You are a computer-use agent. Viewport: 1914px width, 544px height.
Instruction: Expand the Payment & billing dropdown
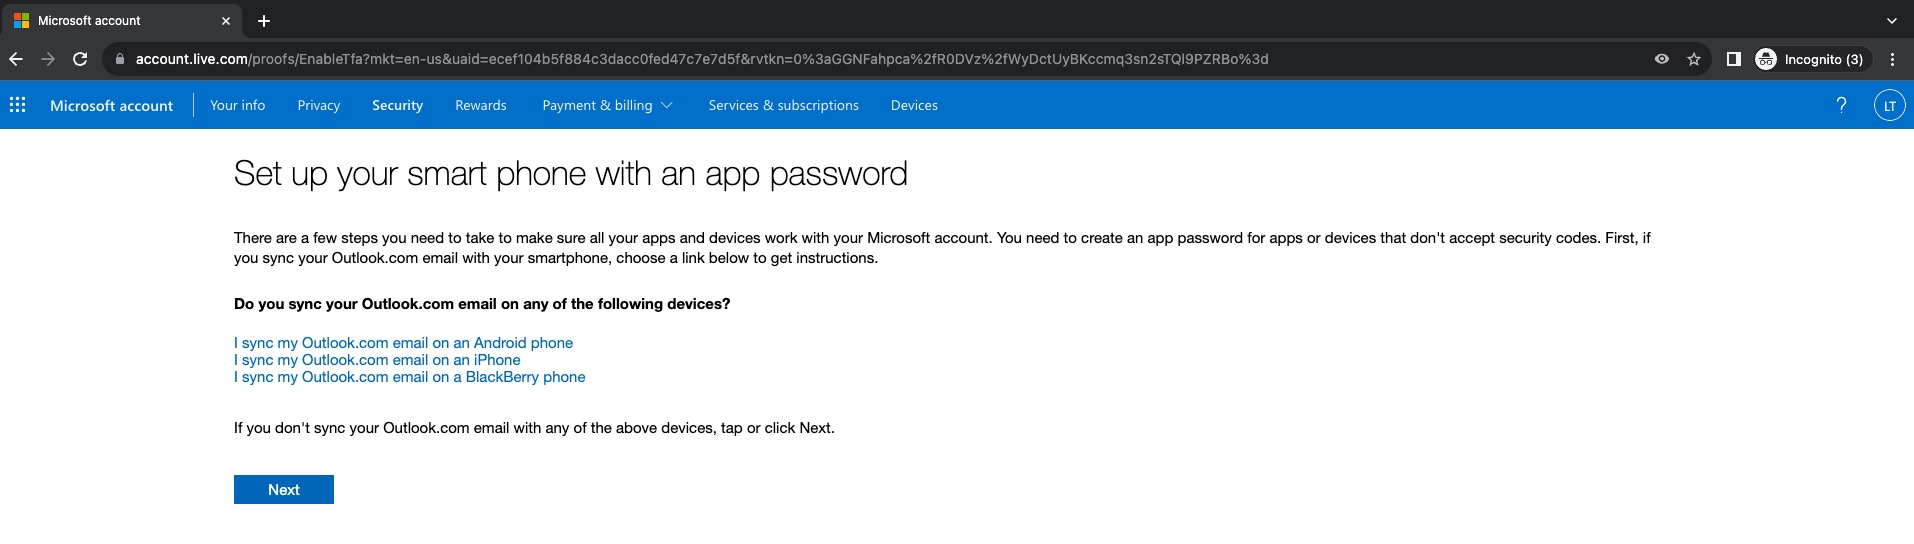[x=607, y=105]
